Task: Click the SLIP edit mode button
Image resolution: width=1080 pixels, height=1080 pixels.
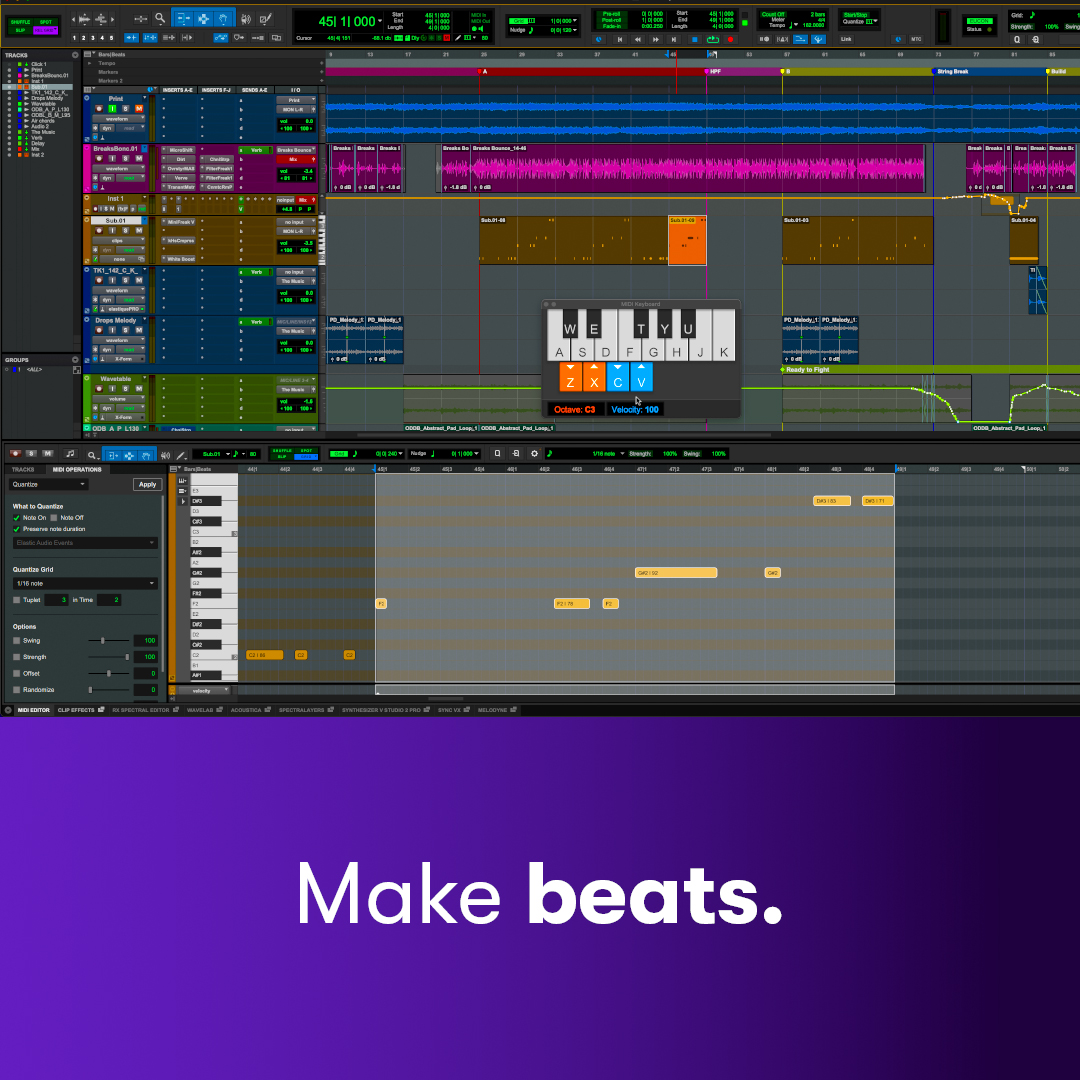Action: click(x=20, y=30)
